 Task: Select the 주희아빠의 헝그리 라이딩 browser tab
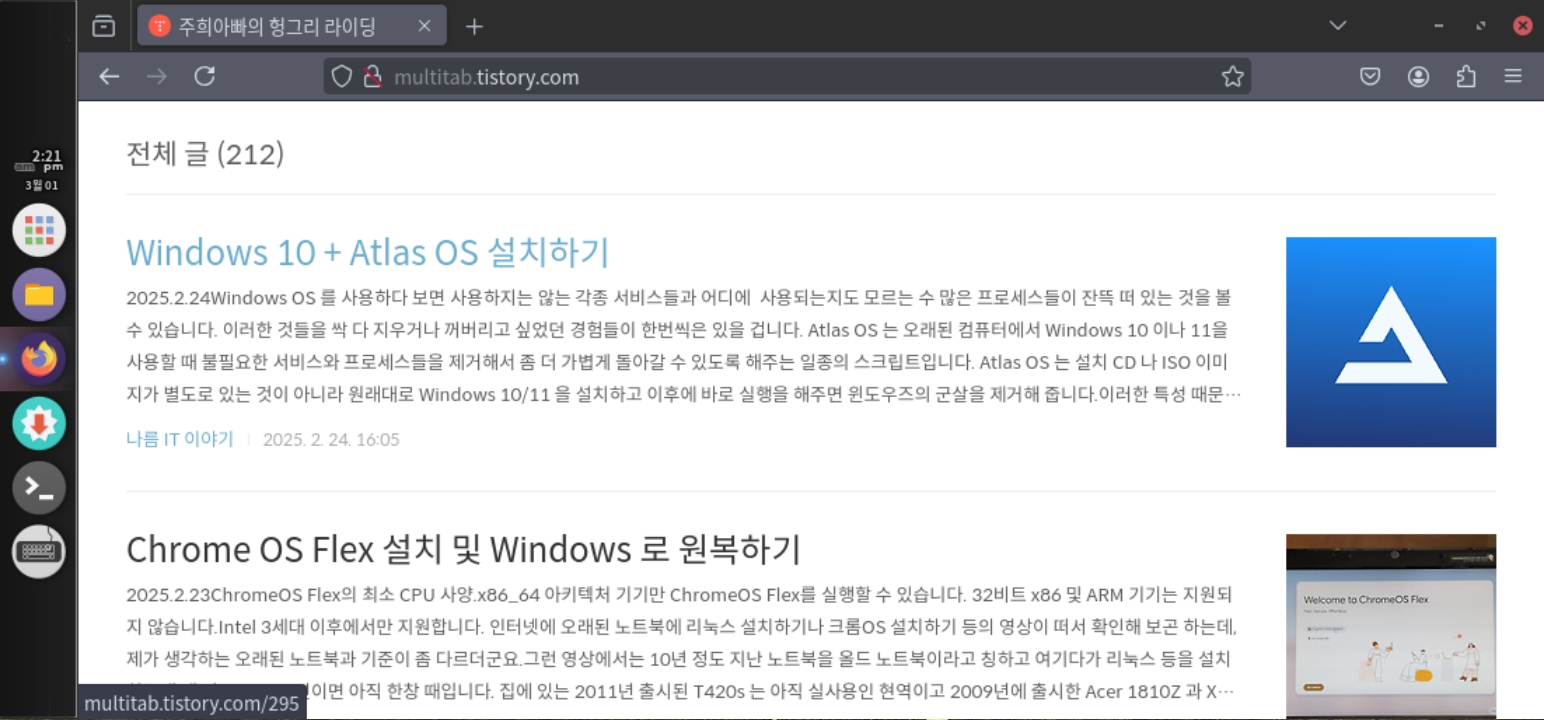[291, 27]
